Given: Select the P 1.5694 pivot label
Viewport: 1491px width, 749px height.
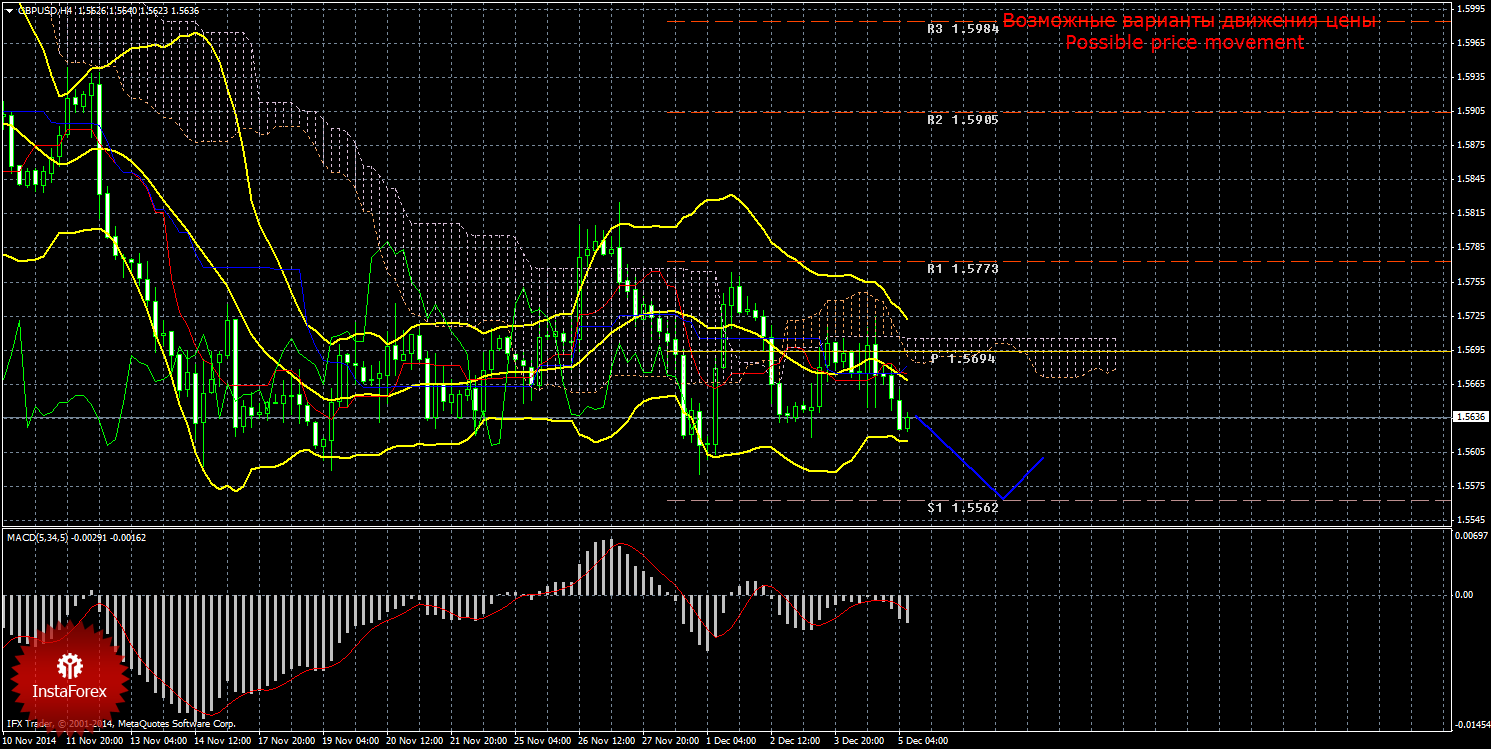Looking at the screenshot, I should (962, 358).
